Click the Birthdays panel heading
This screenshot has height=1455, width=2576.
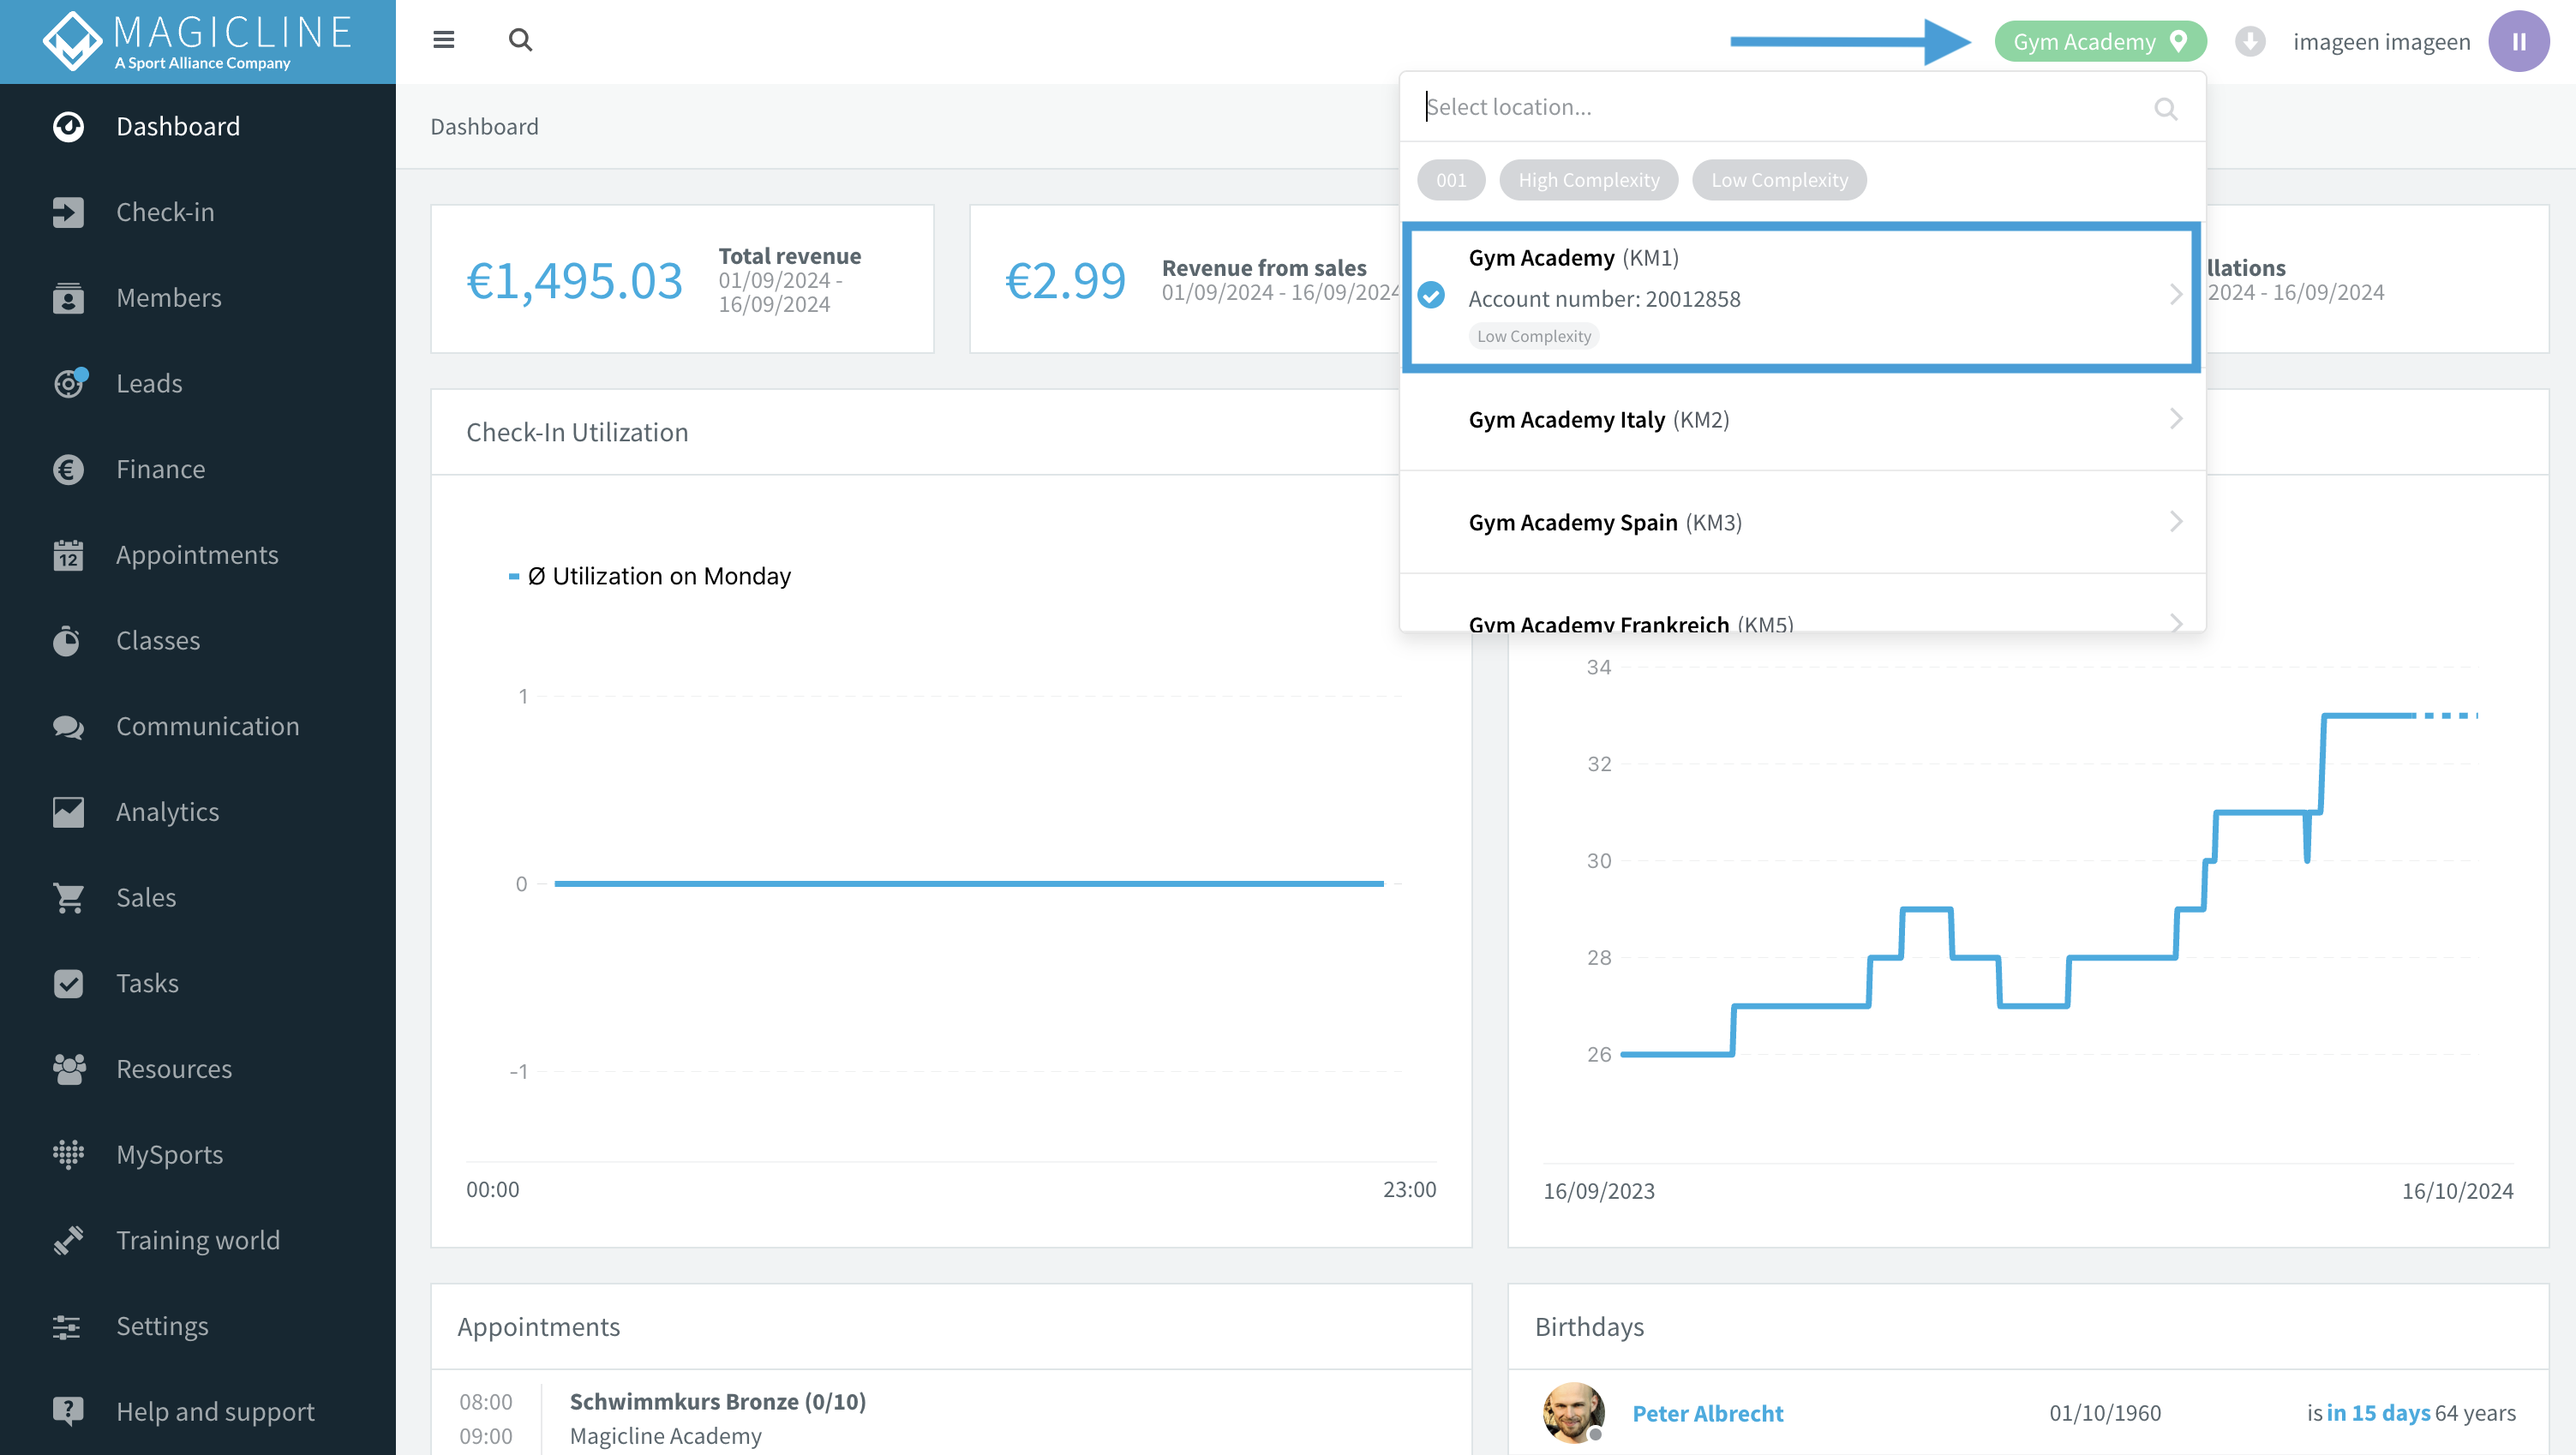[x=1589, y=1327]
